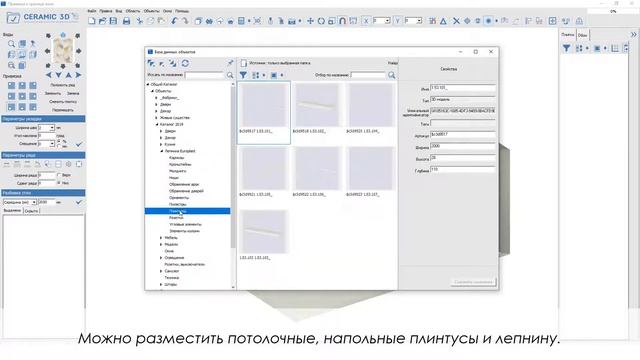Image resolution: width=640 pixels, height=360 pixels.
Task: Expand the right panel chevron arrows
Action: click(x=633, y=35)
